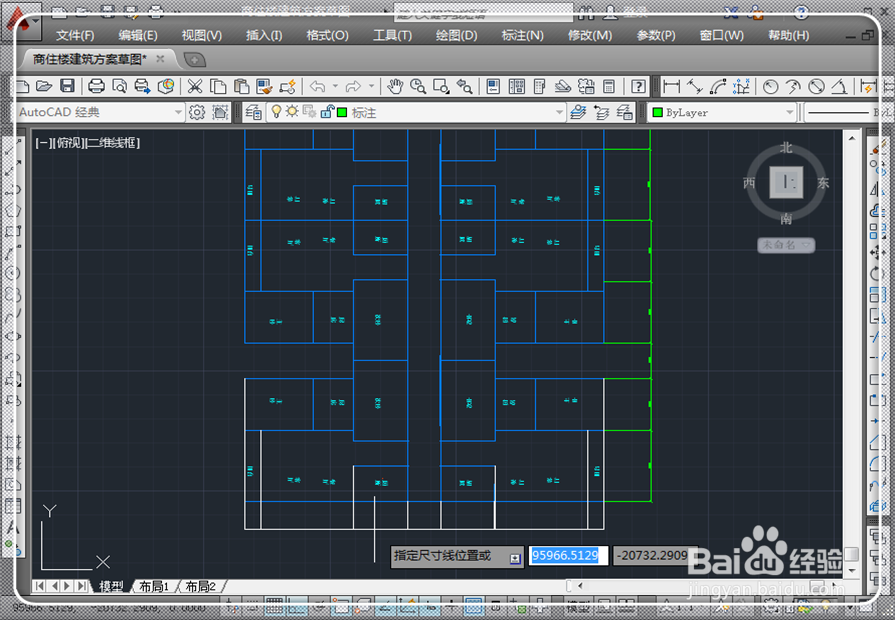
Task: Open the 文件(F) menu
Action: click(75, 35)
